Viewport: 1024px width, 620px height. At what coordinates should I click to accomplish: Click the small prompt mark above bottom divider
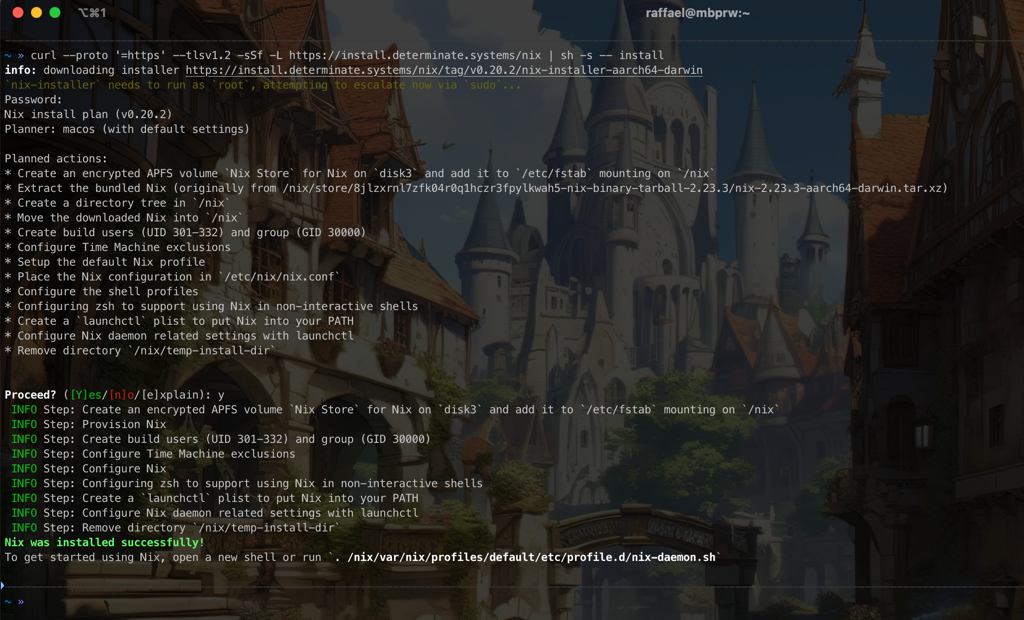pyautogui.click(x=3, y=585)
